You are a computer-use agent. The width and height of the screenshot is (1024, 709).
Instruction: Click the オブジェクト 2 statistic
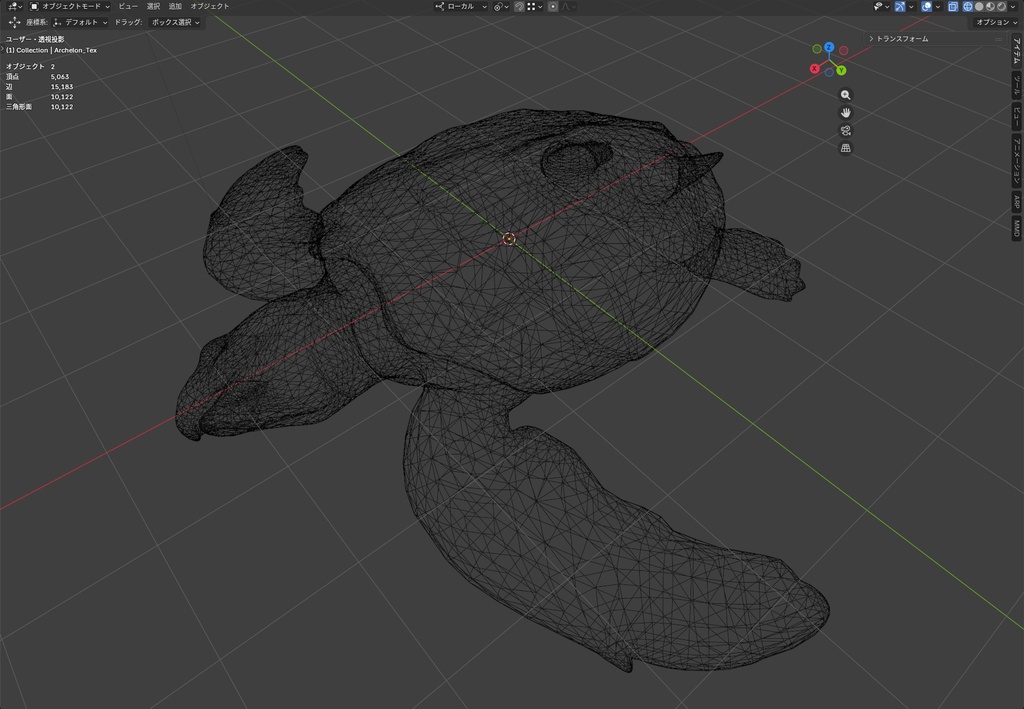coord(30,67)
